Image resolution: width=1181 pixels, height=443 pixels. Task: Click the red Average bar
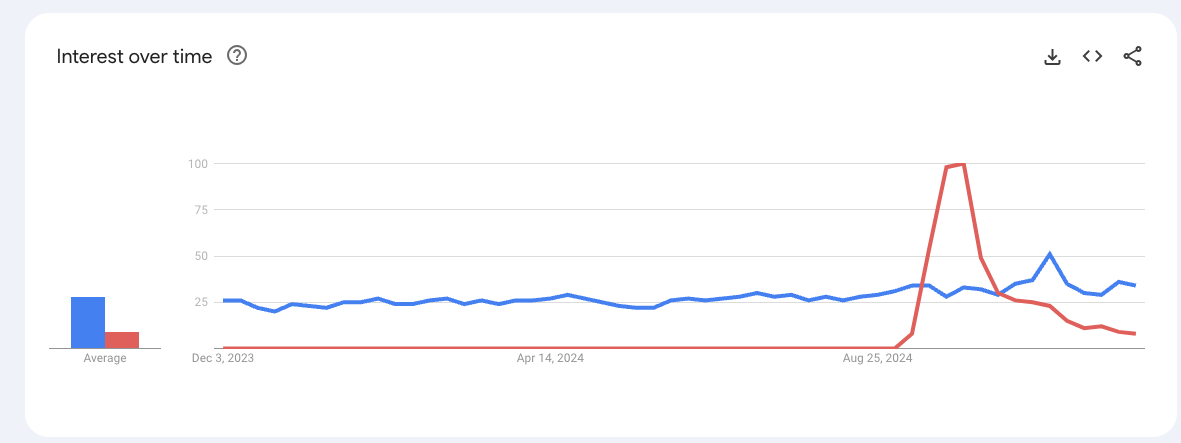click(x=122, y=339)
